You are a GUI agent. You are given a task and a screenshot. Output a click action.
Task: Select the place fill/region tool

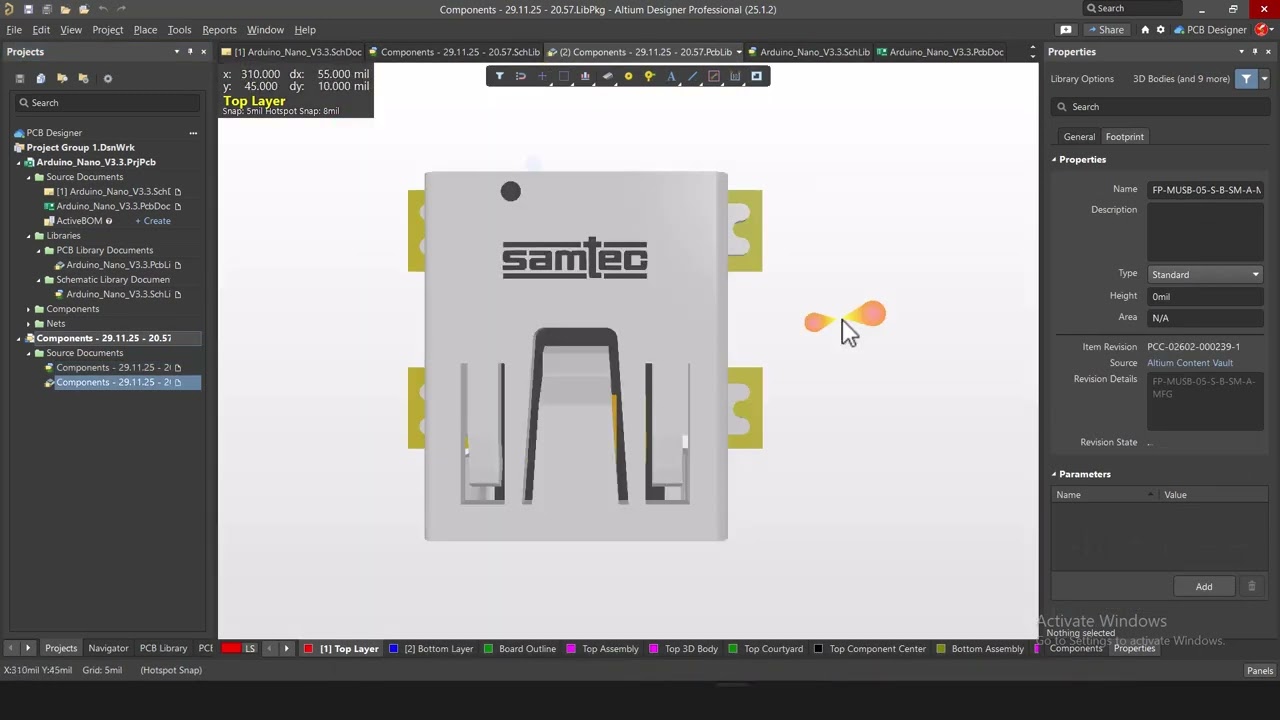(x=714, y=76)
